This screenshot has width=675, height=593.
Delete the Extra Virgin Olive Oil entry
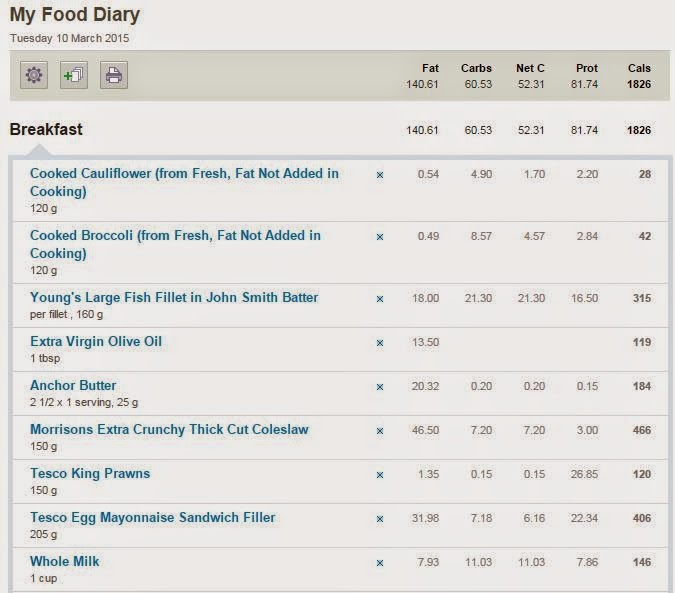point(380,343)
